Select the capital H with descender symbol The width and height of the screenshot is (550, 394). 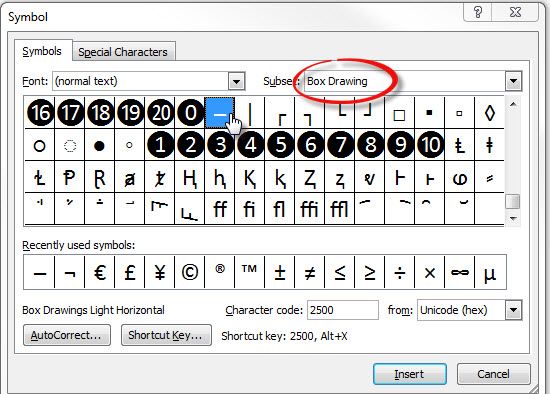pyautogui.click(x=190, y=178)
